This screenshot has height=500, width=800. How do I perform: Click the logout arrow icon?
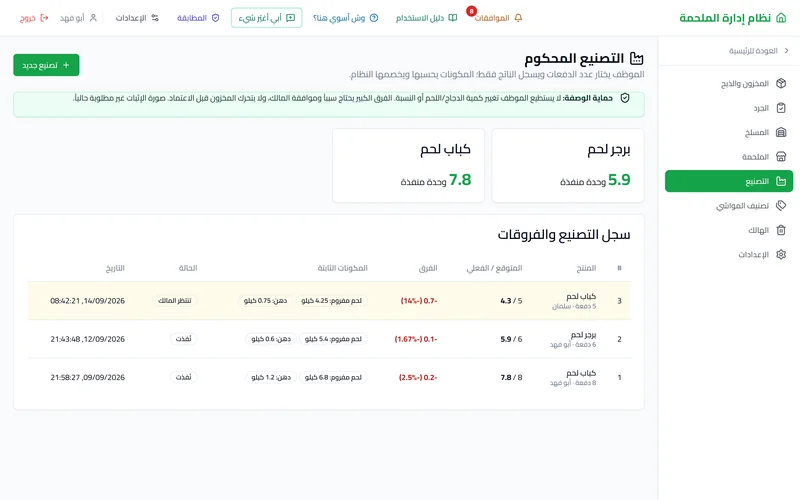click(44, 18)
